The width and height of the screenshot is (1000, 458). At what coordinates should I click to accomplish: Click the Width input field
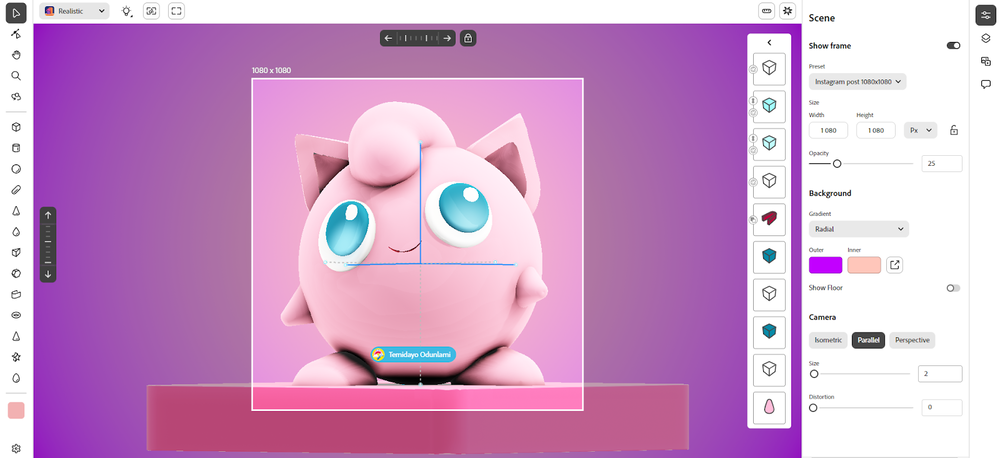click(x=828, y=130)
